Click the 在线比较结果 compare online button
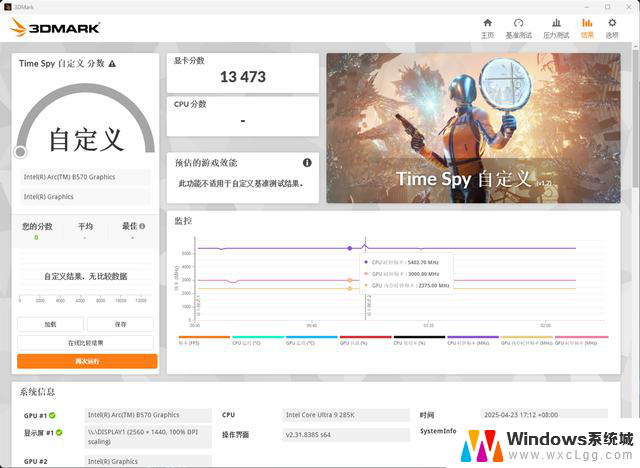This screenshot has height=468, width=640. click(85, 343)
